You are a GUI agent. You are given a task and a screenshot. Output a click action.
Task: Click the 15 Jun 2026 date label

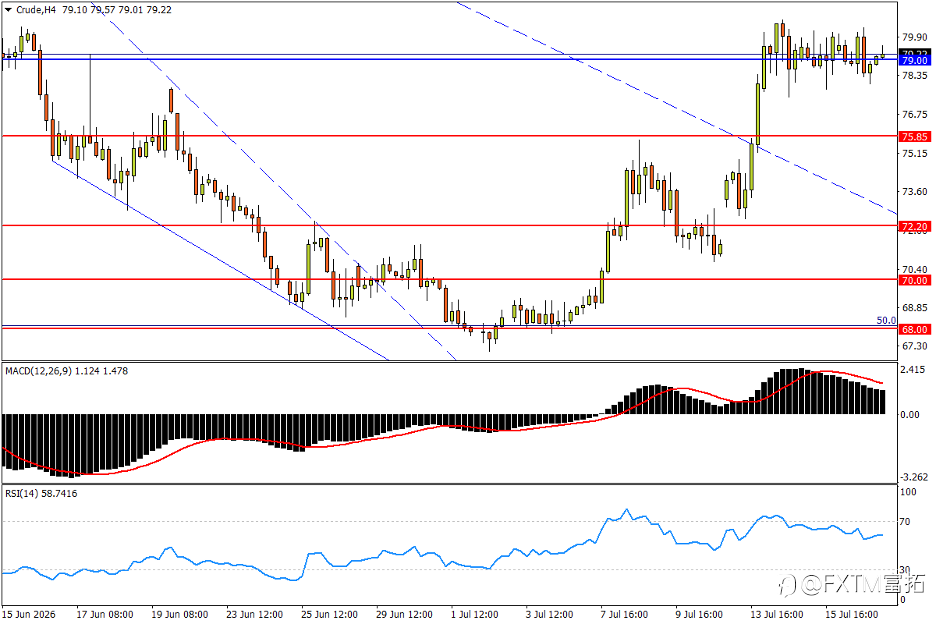click(x=29, y=614)
